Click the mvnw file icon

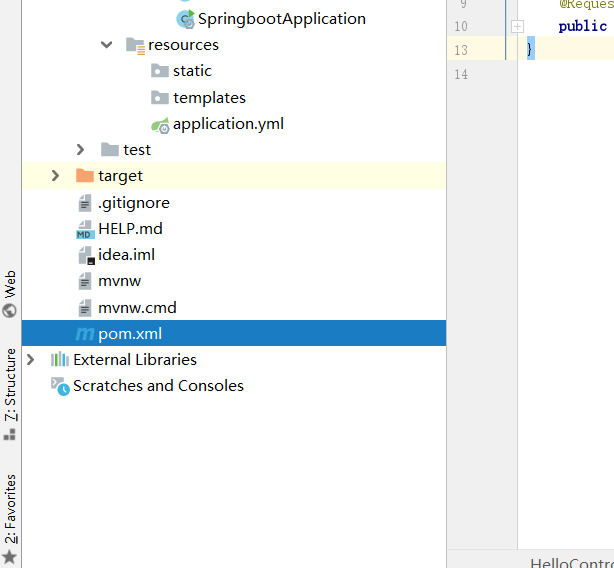pyautogui.click(x=85, y=281)
